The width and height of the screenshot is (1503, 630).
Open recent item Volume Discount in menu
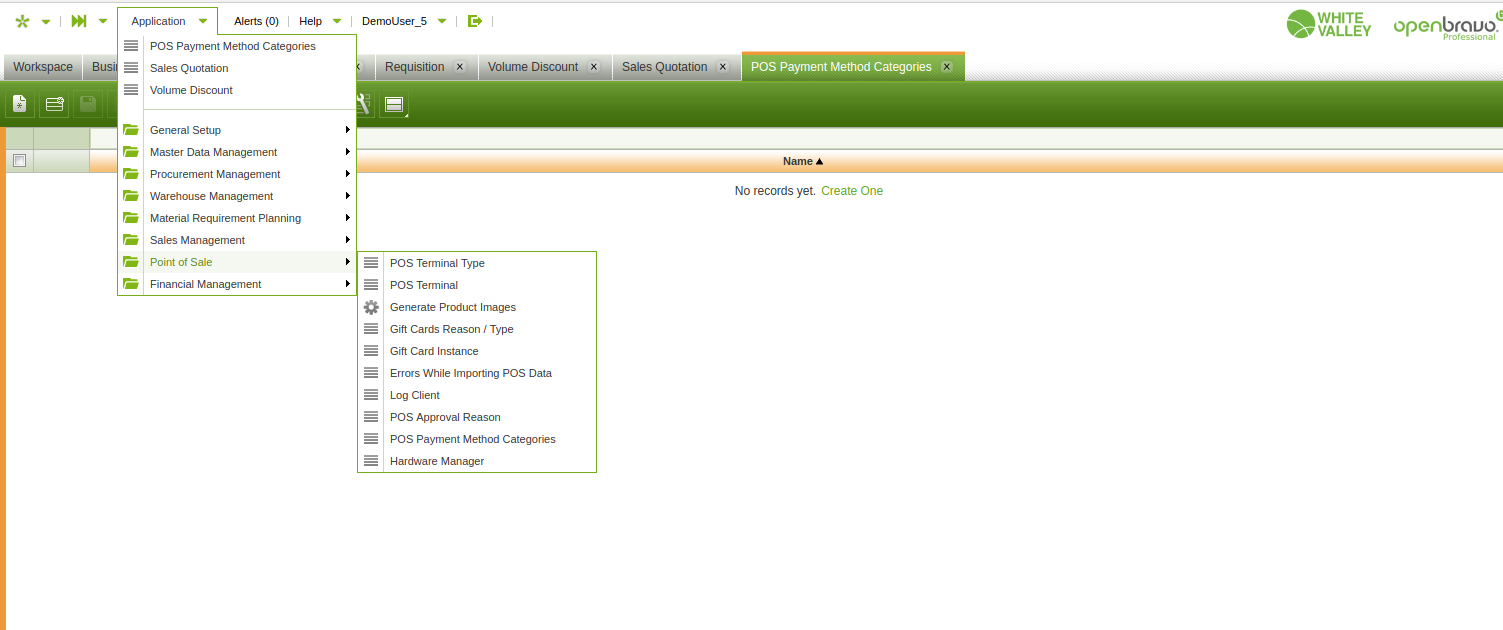(191, 90)
